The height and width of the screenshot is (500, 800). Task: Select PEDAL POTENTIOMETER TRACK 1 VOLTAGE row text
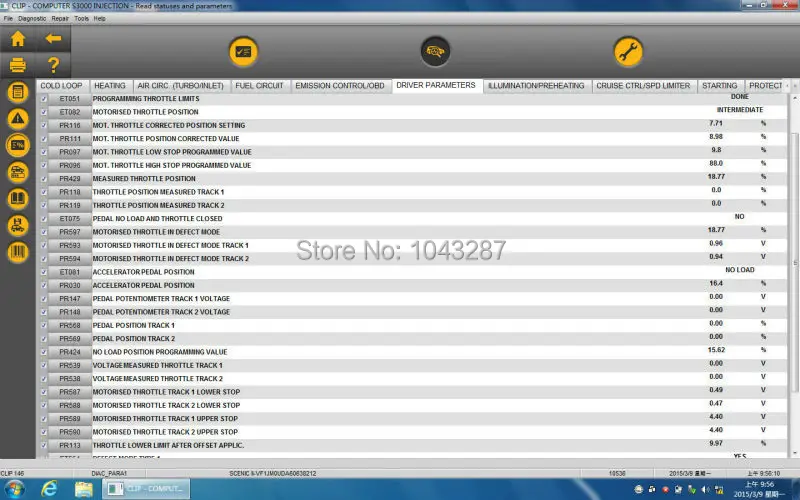(161, 298)
